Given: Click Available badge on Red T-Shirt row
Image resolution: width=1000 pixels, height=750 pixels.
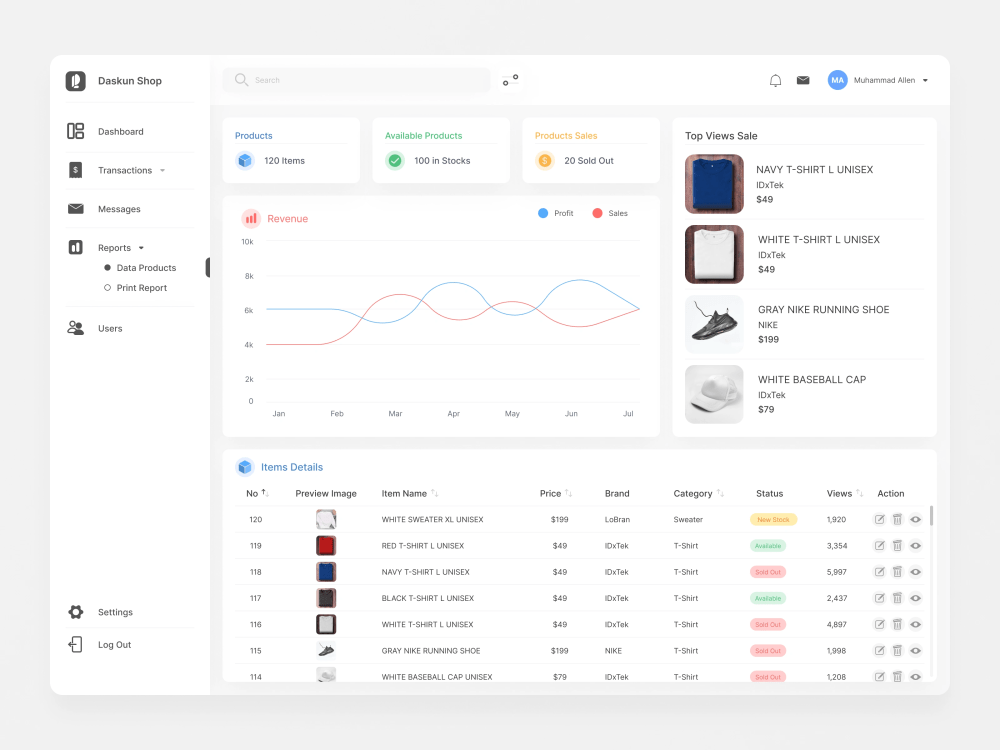Looking at the screenshot, I should tap(768, 546).
